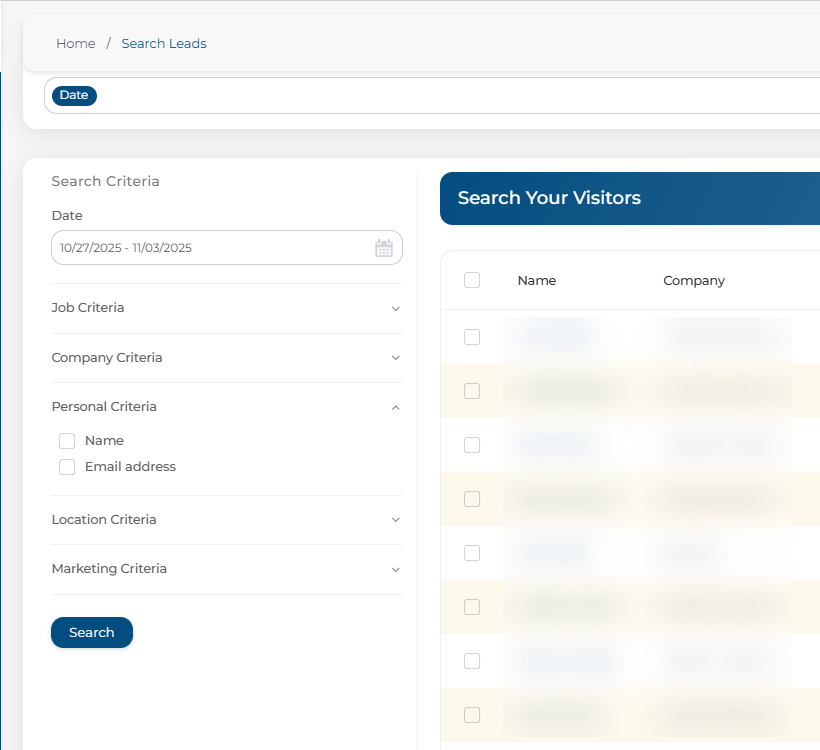This screenshot has width=820, height=750.
Task: Enable the Name criteria checkbox
Action: [67, 441]
